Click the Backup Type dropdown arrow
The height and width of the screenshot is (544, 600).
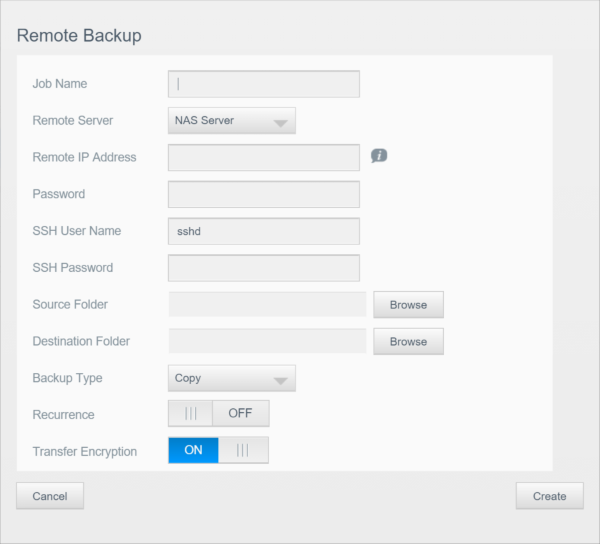(x=281, y=380)
